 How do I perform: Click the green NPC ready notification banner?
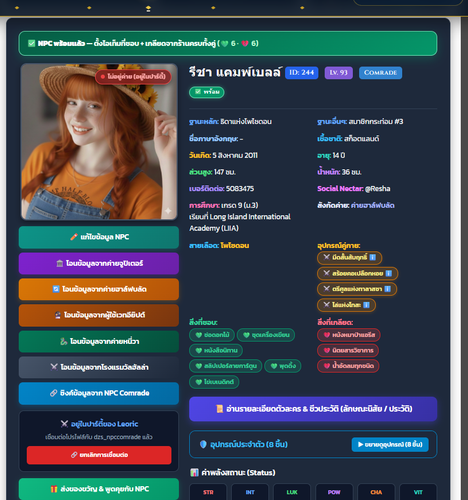(228, 43)
